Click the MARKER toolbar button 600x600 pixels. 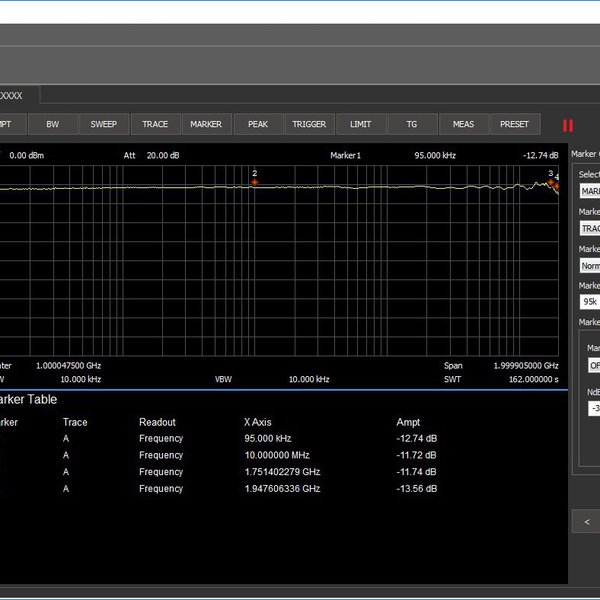point(206,124)
